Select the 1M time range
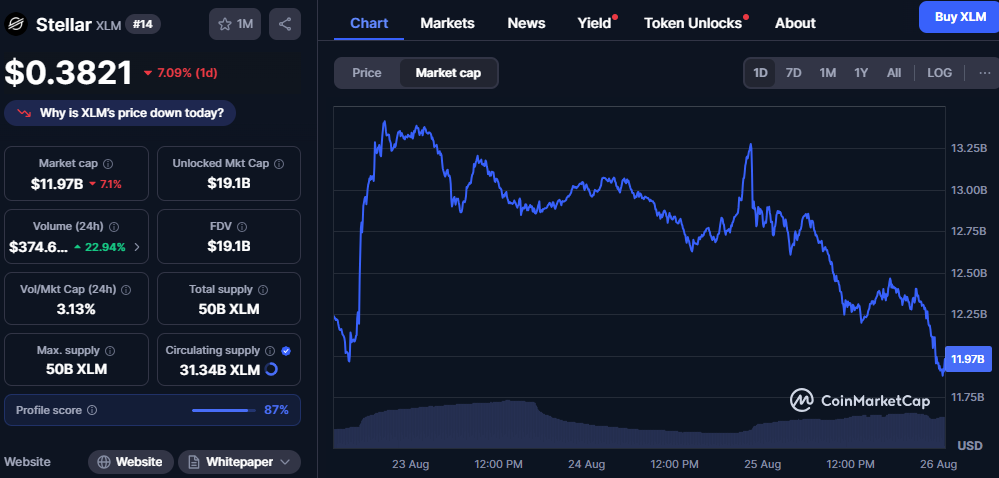The height and width of the screenshot is (478, 999). point(828,73)
